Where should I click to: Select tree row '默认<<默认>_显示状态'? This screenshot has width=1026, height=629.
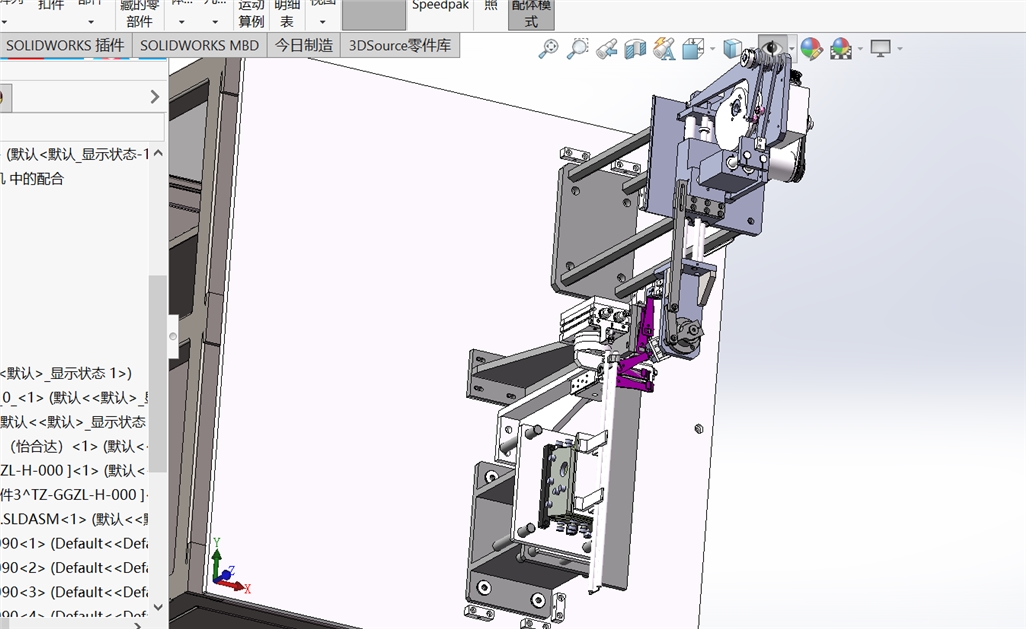(x=75, y=422)
